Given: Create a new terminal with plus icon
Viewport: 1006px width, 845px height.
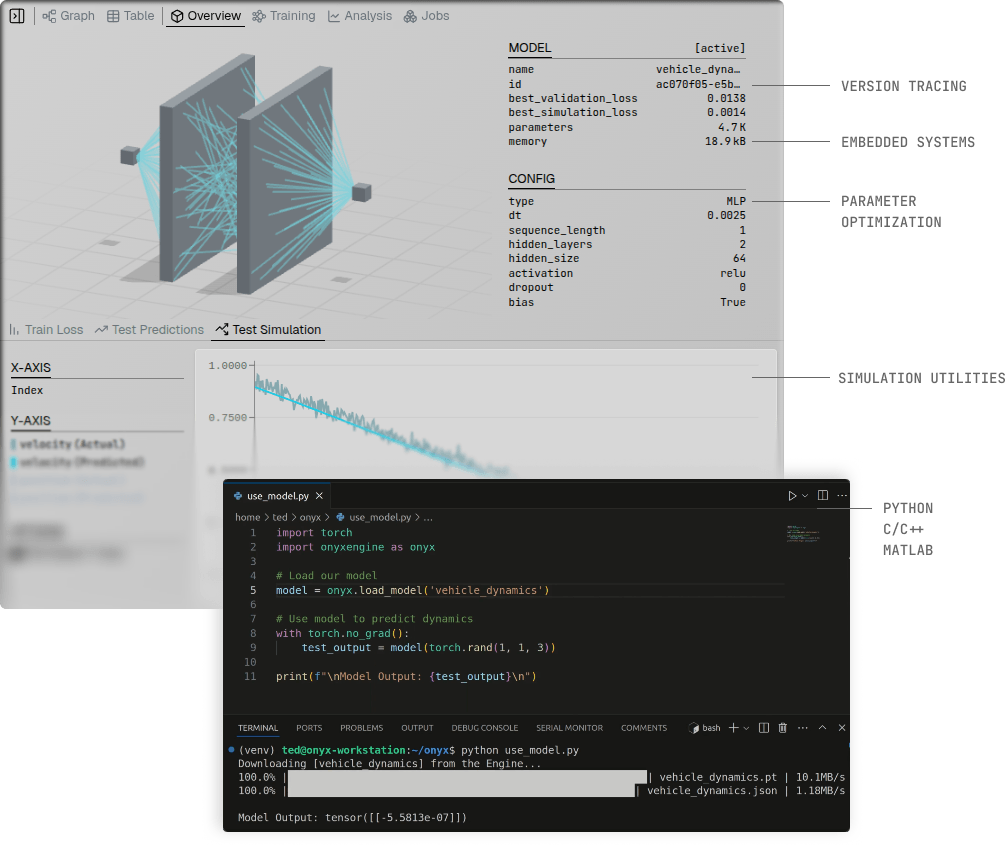Looking at the screenshot, I should coord(733,728).
